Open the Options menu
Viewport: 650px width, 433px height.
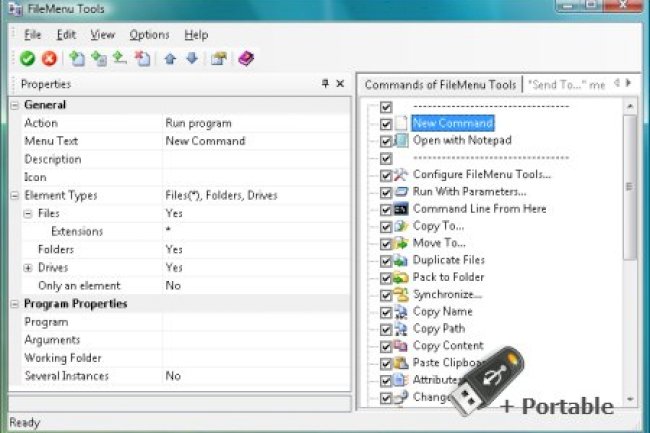(x=149, y=35)
